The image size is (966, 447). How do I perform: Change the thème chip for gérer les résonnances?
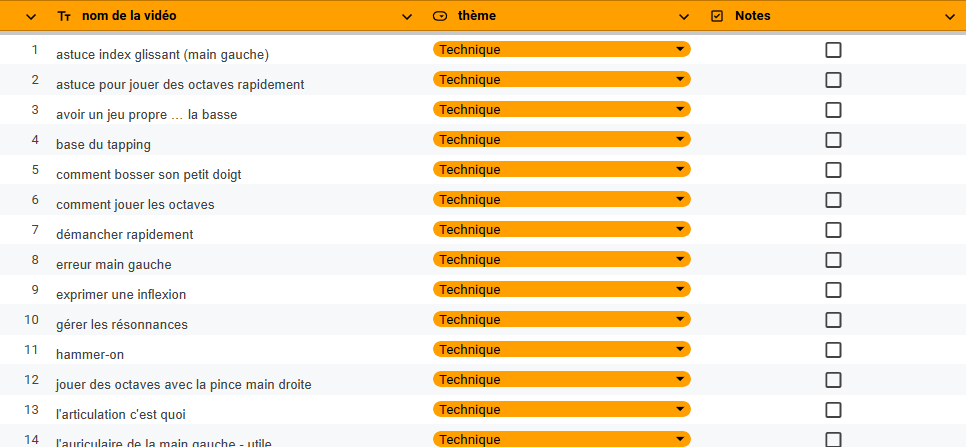click(562, 320)
